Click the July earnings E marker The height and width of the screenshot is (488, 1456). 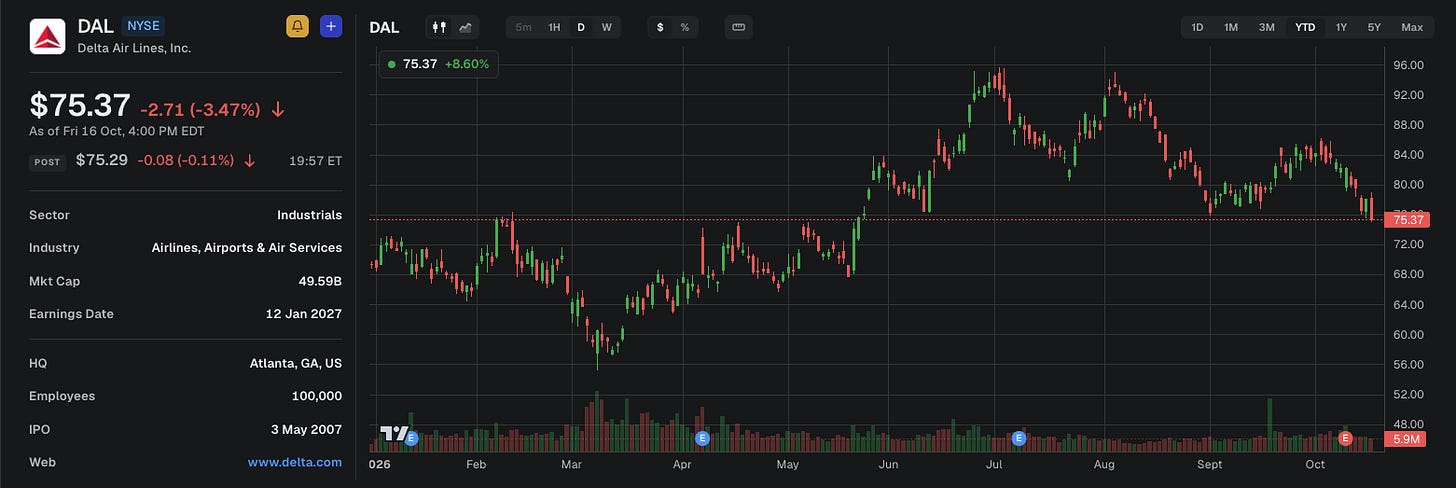click(1019, 438)
